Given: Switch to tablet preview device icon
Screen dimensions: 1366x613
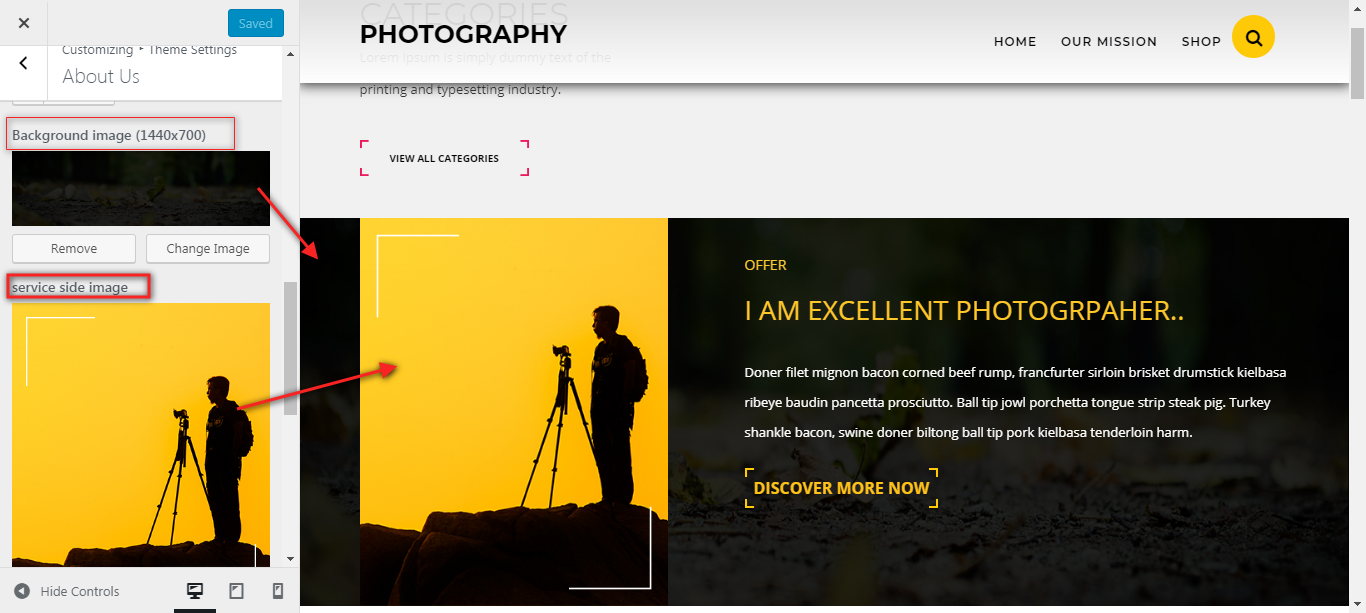Looking at the screenshot, I should click(236, 591).
